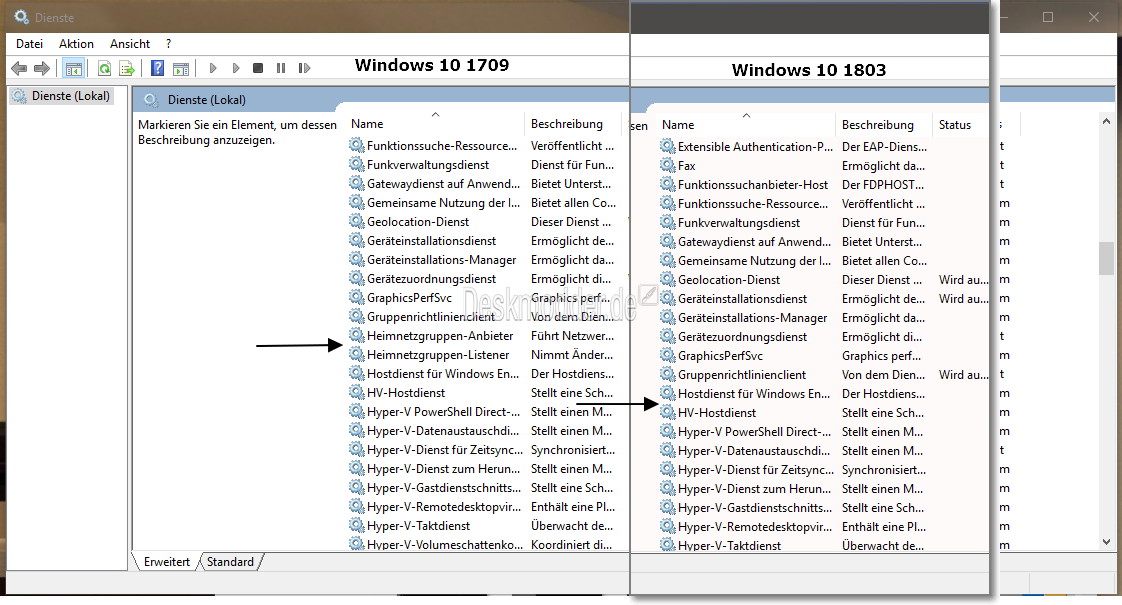Click the gear icon beside Heimnetzgruppen-Listener
1122x605 pixels.
(356, 354)
